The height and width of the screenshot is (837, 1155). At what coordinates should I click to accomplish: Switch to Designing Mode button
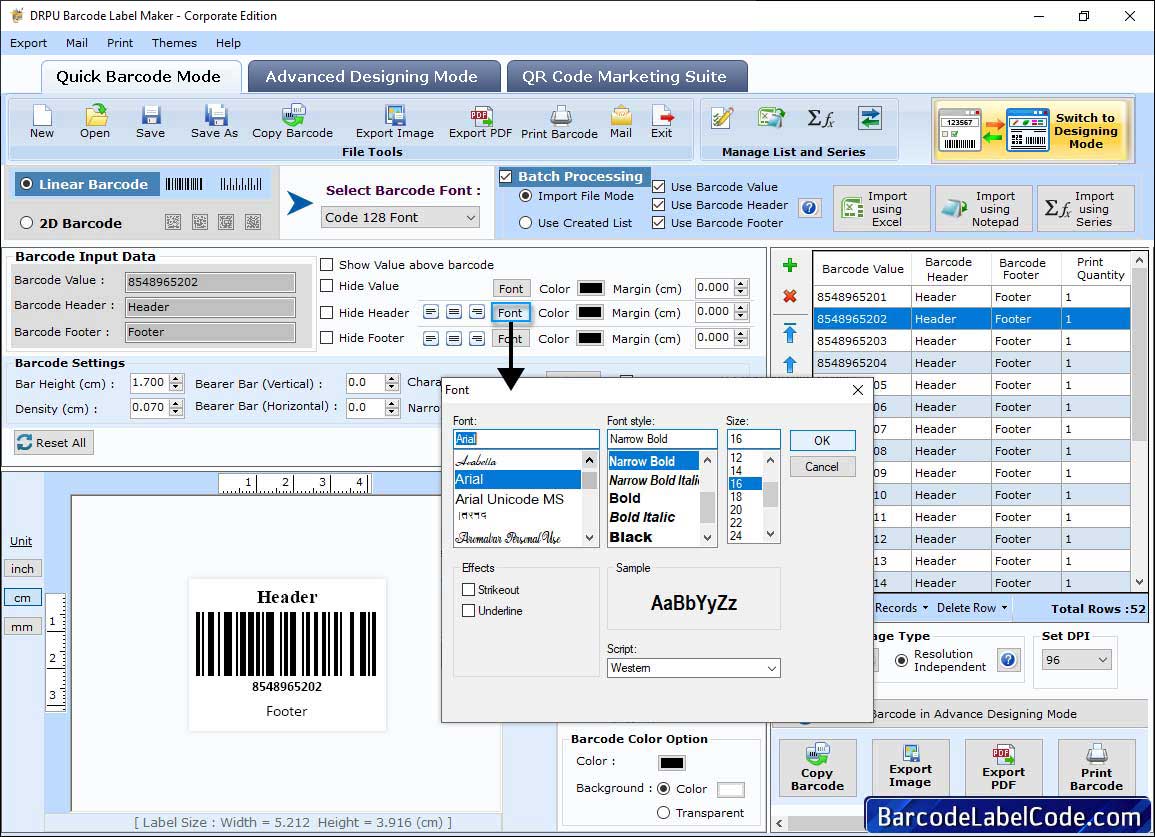click(x=1031, y=130)
